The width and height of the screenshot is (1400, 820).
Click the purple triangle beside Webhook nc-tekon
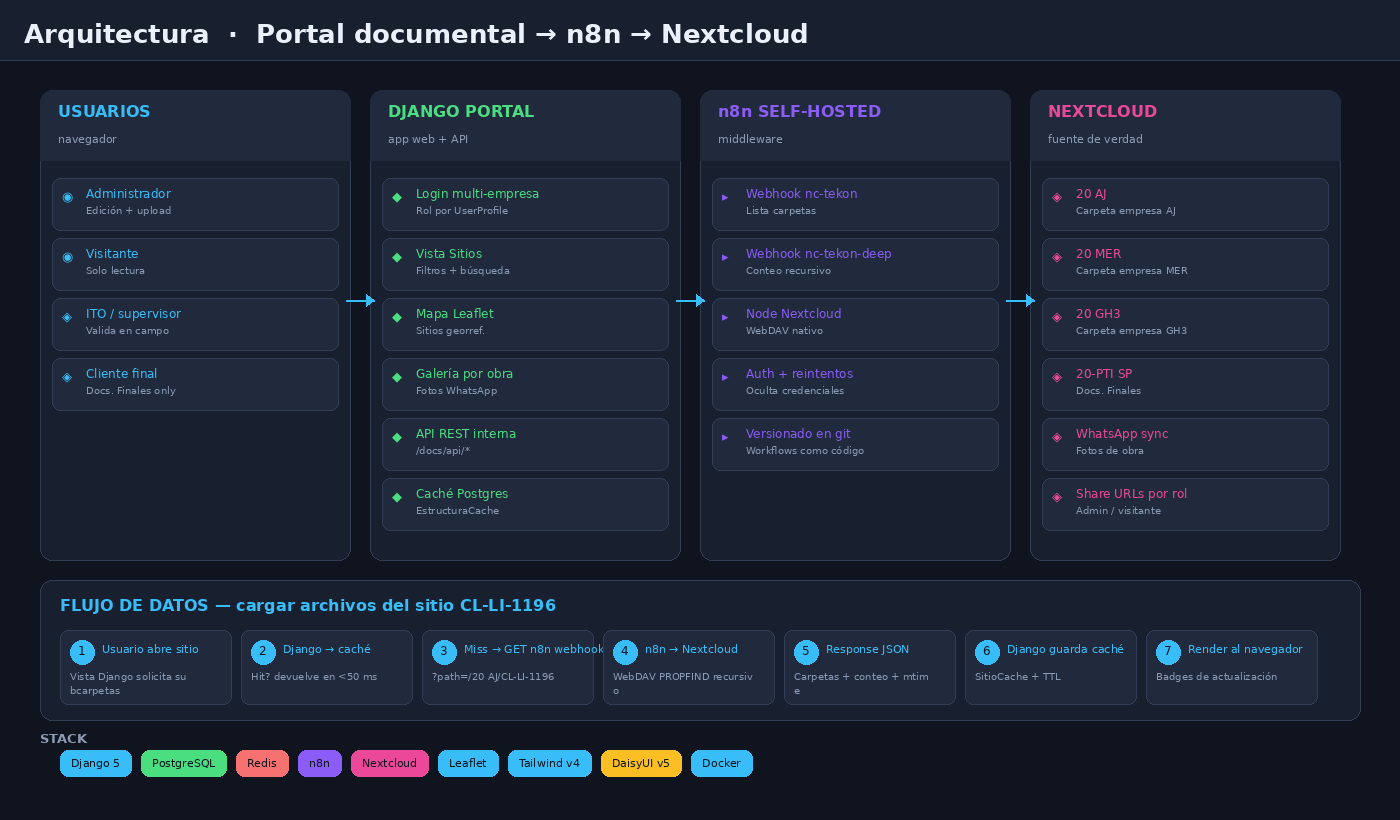(726, 197)
